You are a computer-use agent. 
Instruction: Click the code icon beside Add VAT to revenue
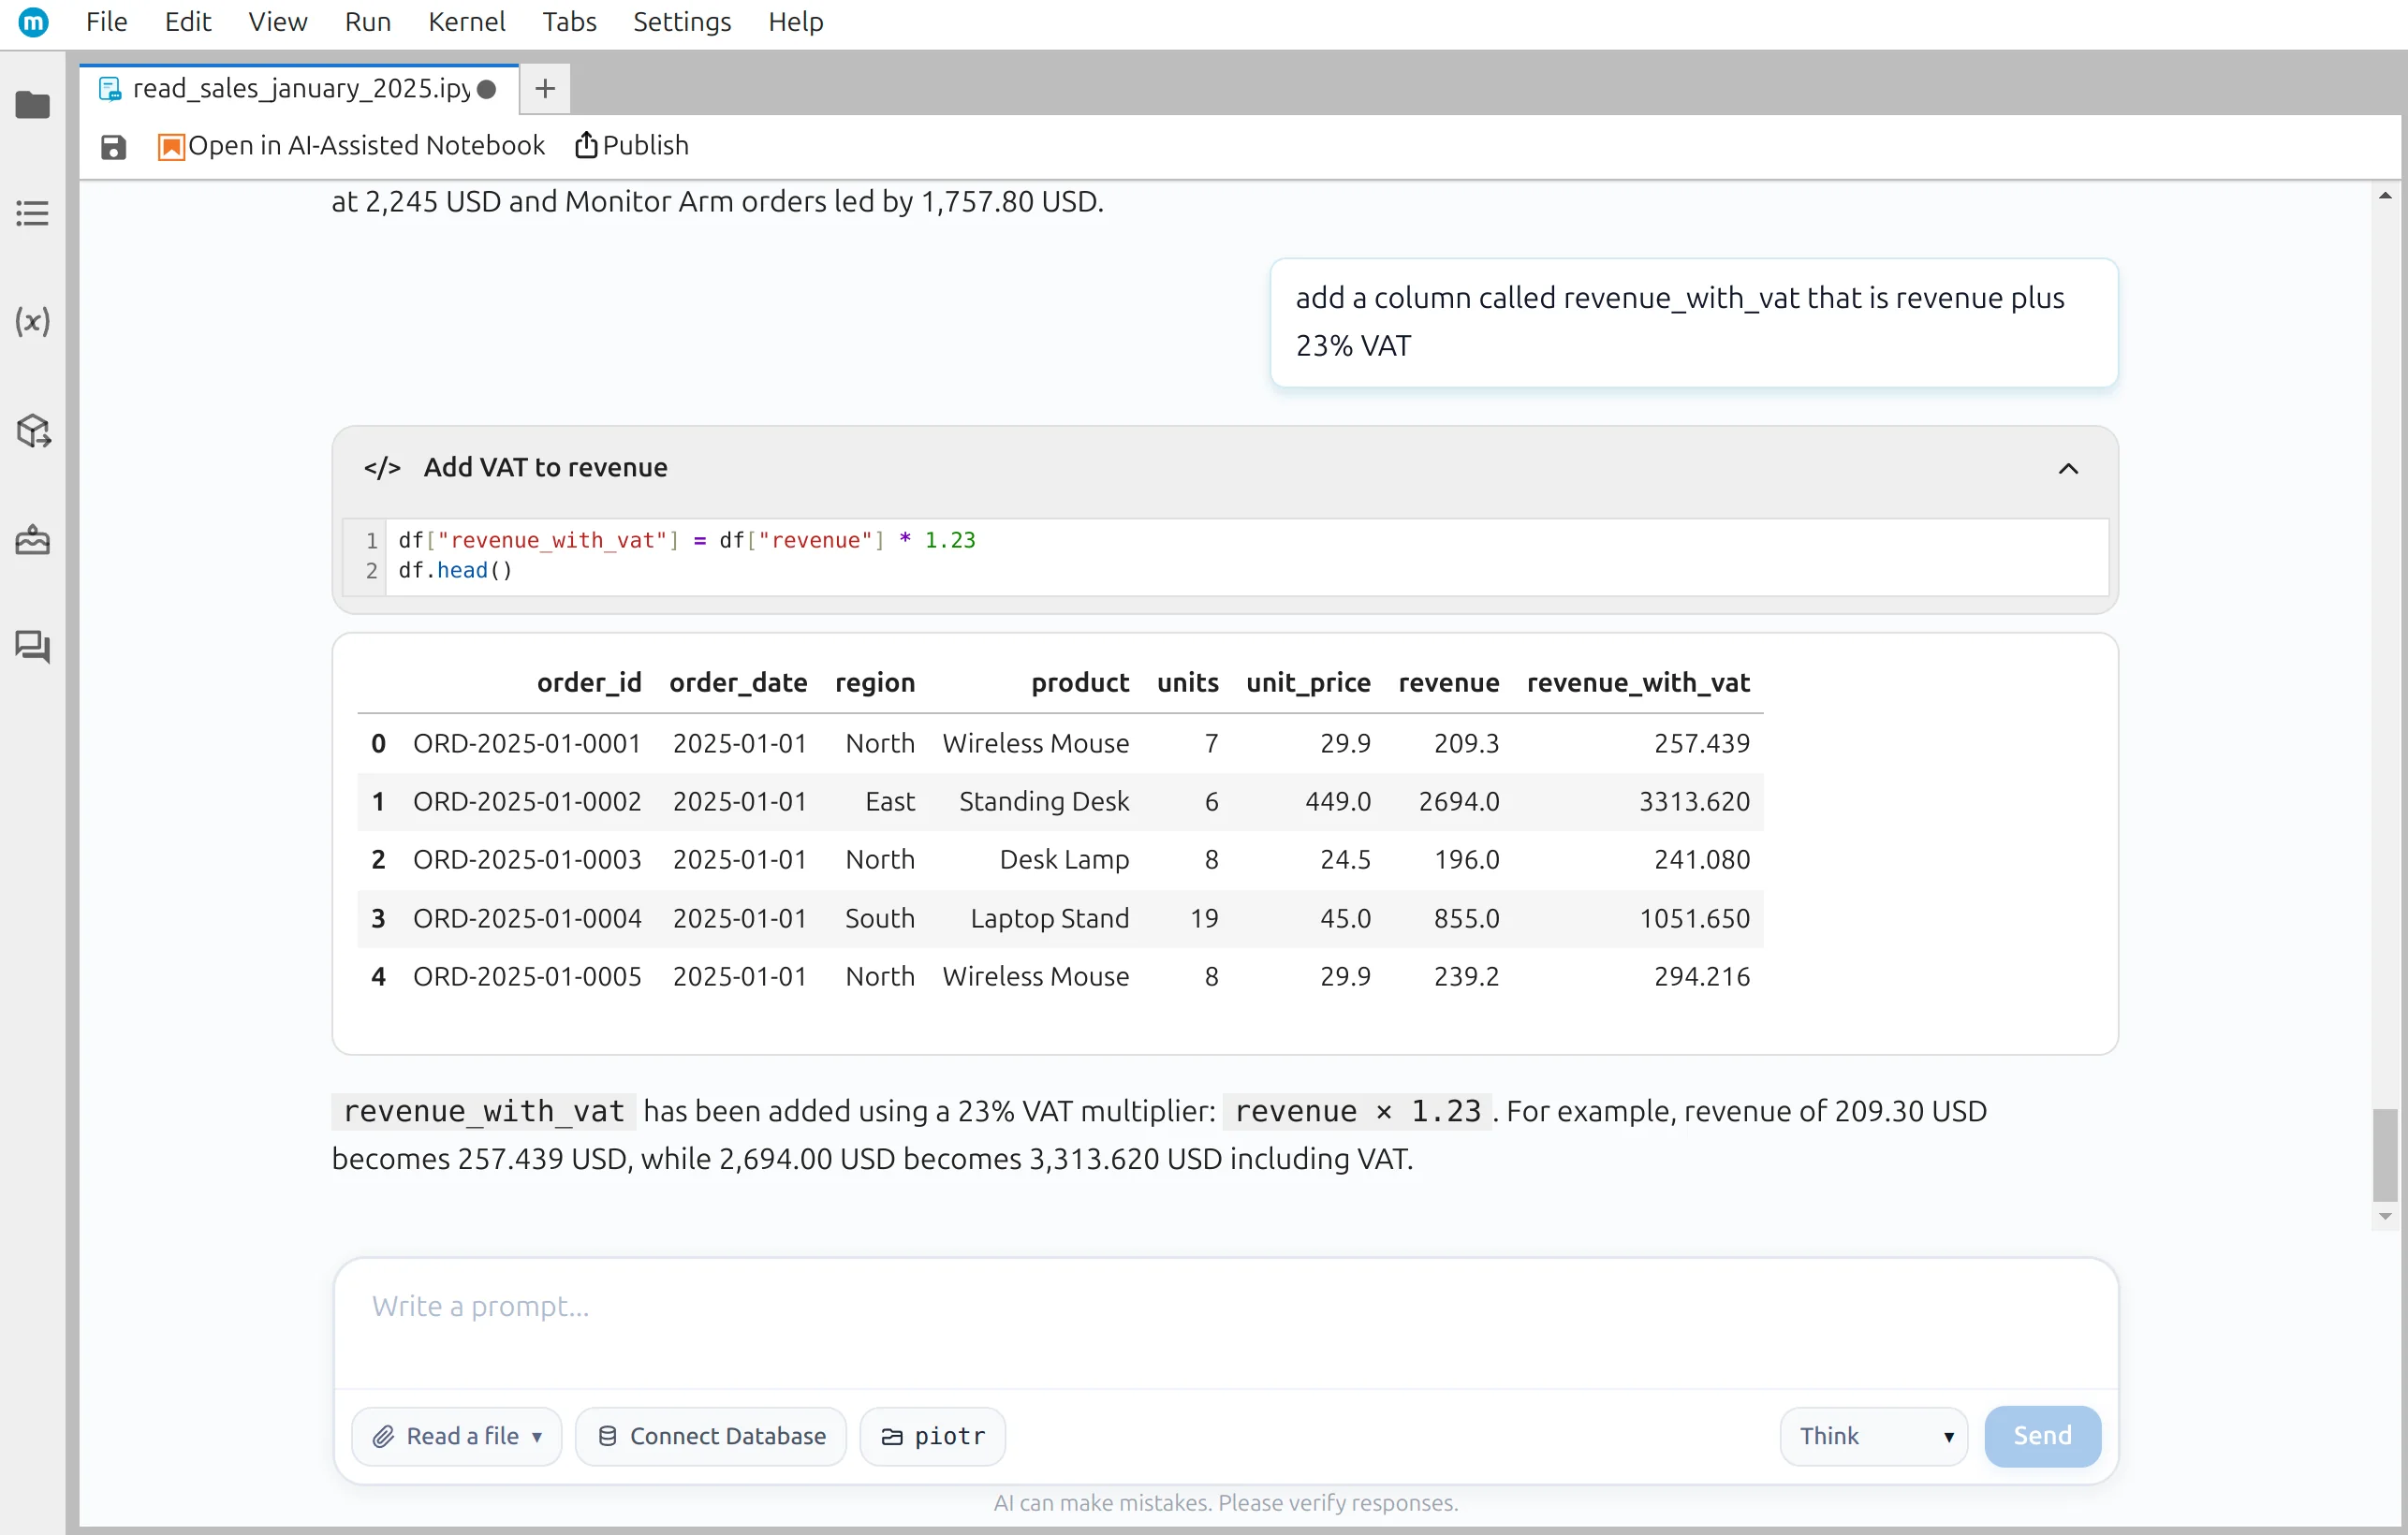tap(382, 467)
